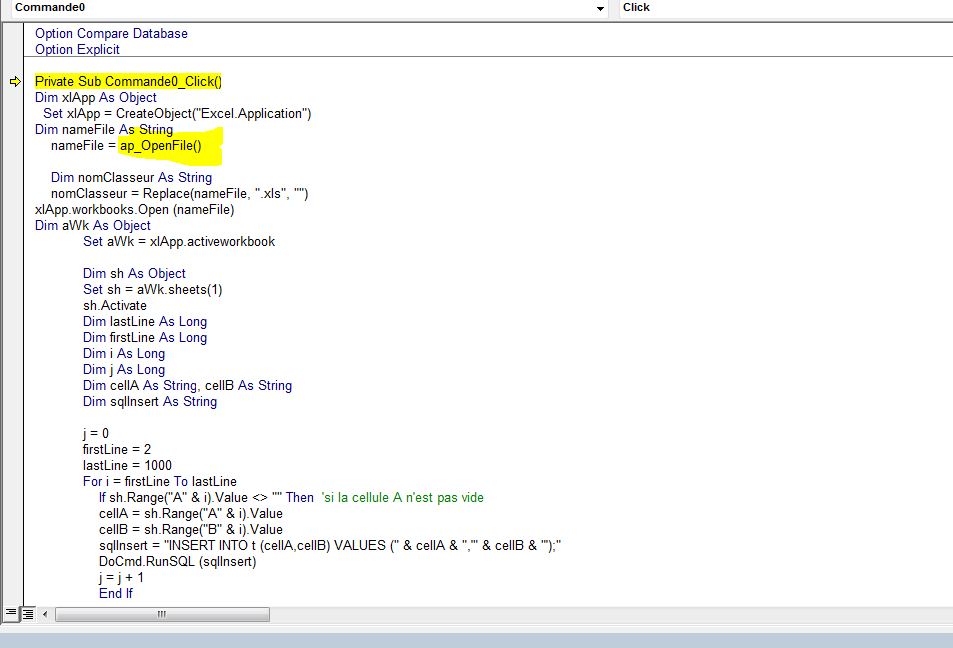The width and height of the screenshot is (953, 648).
Task: Click the 'firstLine = 2' line
Action: tap(117, 449)
